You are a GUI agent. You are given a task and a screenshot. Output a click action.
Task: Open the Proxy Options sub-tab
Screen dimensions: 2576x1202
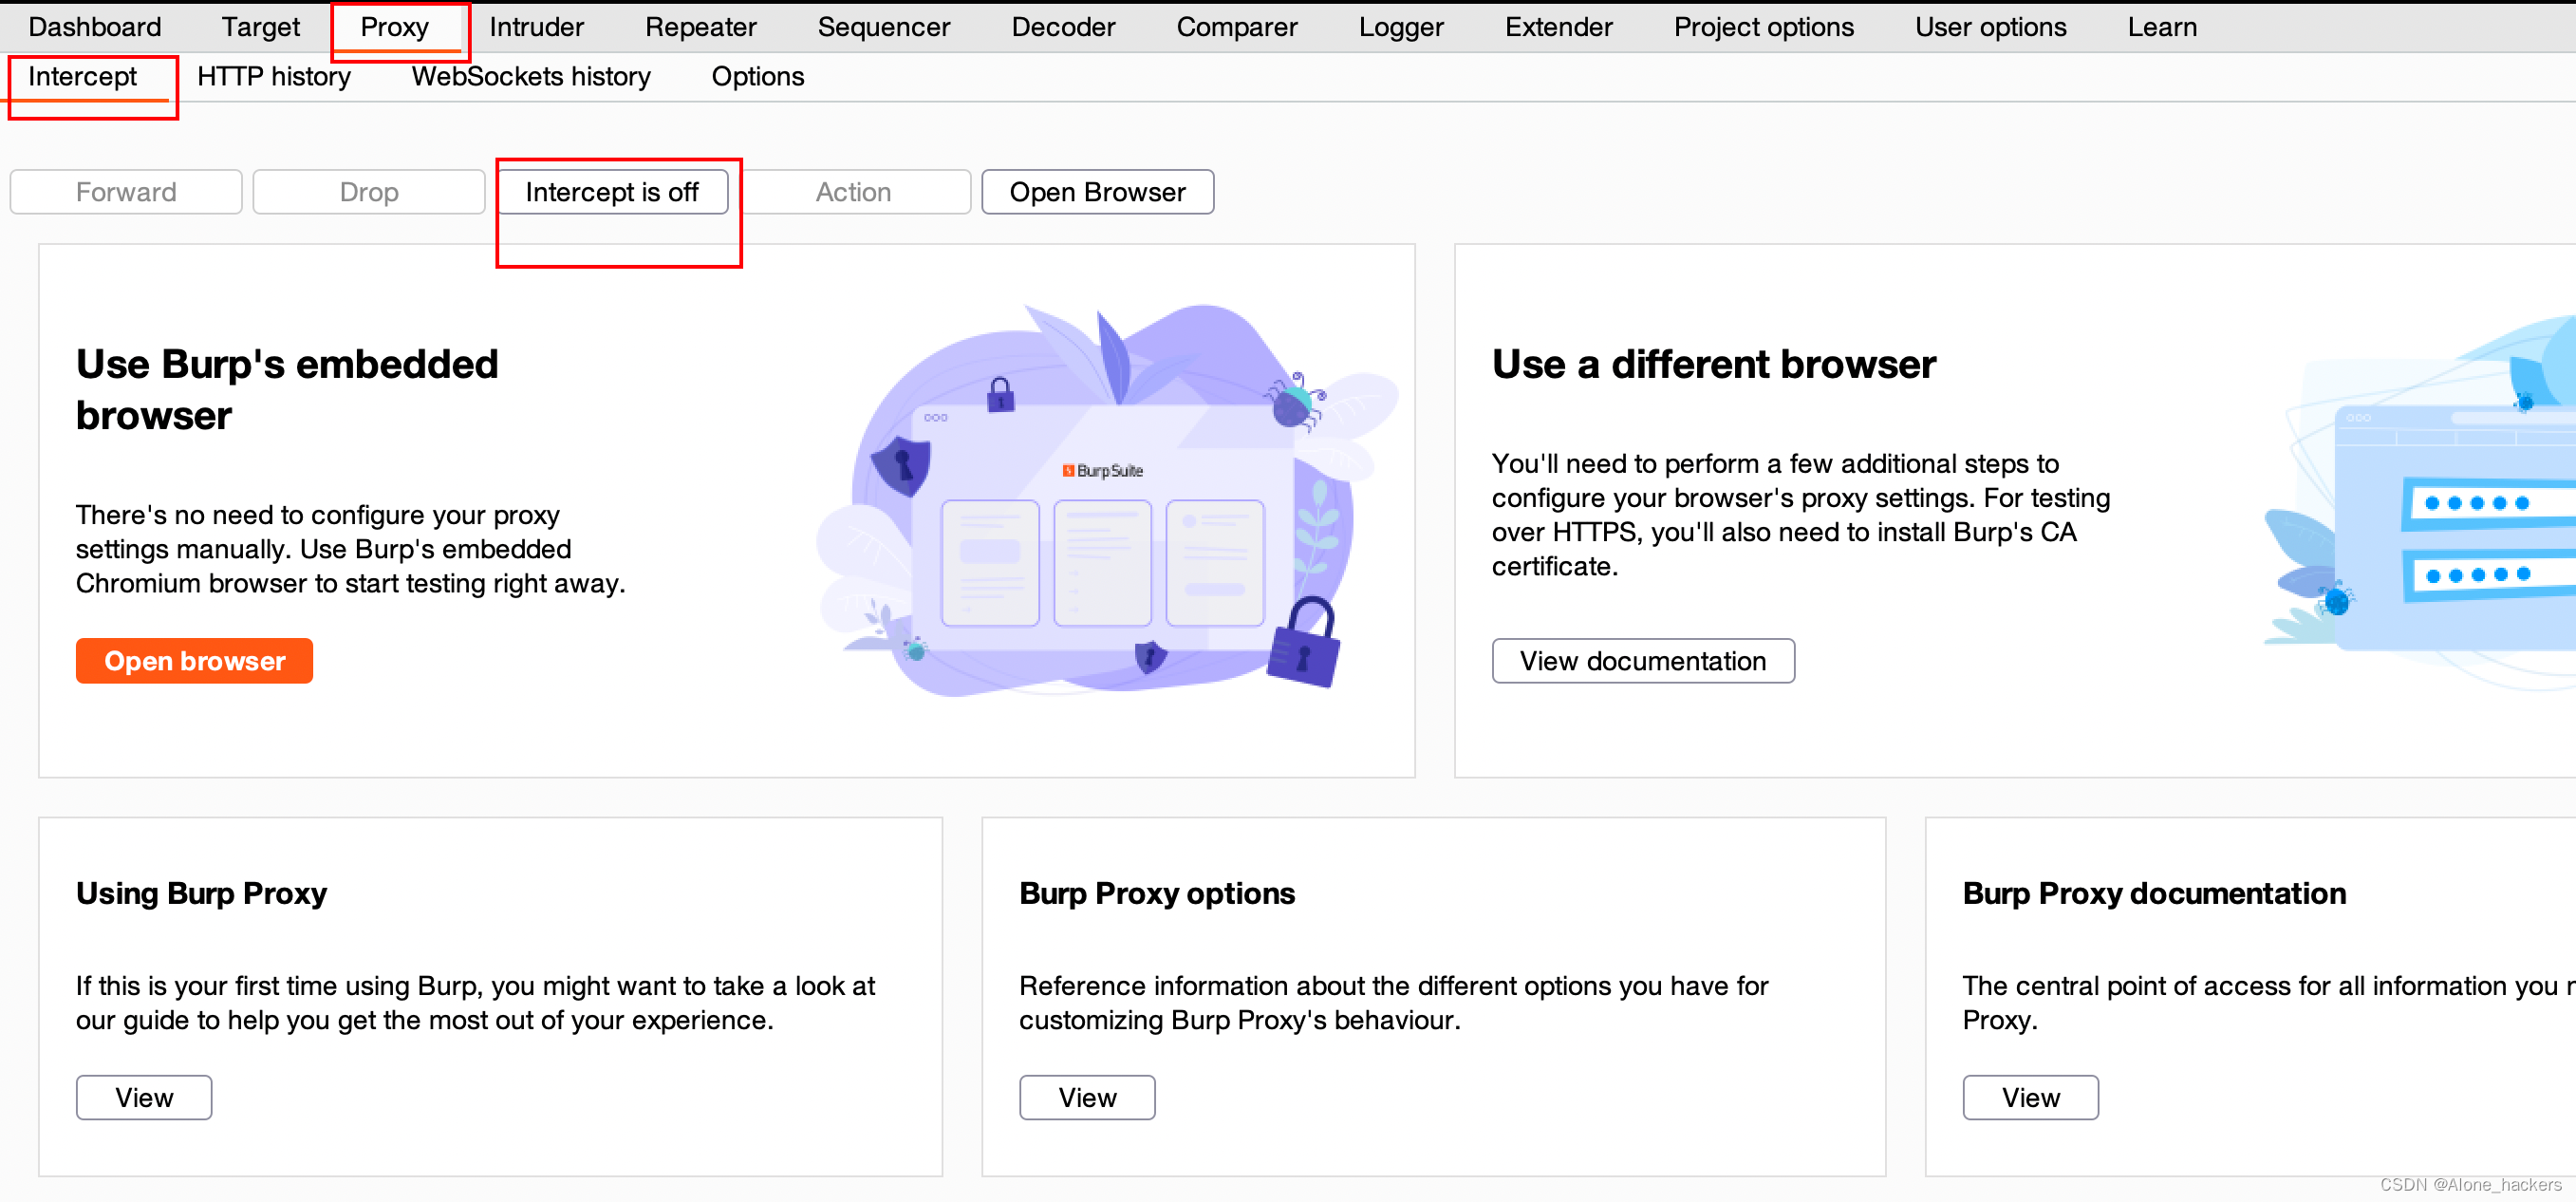pos(757,76)
